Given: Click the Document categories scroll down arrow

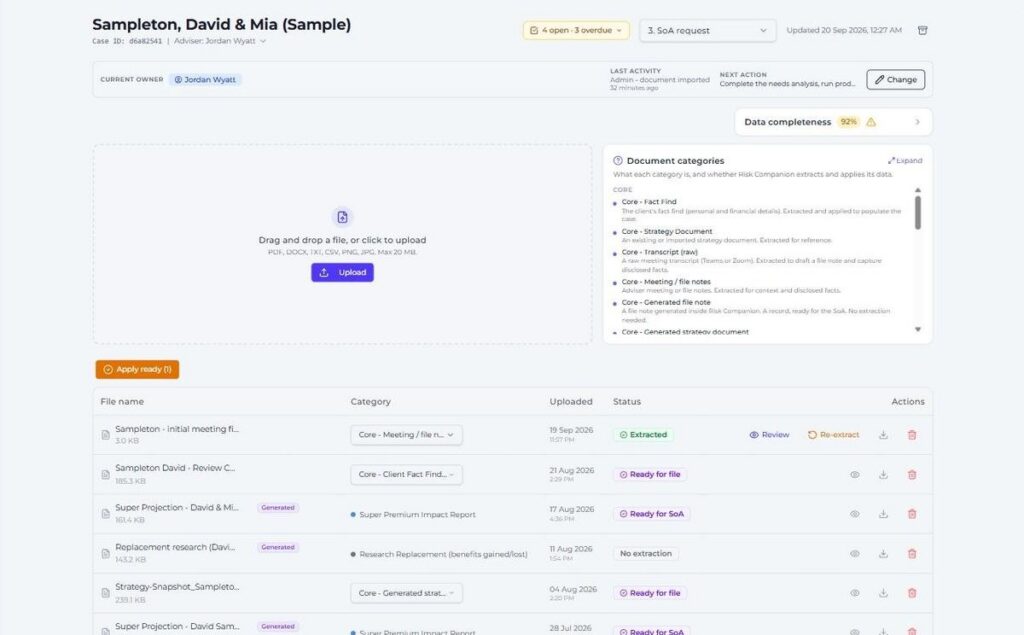Looking at the screenshot, I should [918, 329].
